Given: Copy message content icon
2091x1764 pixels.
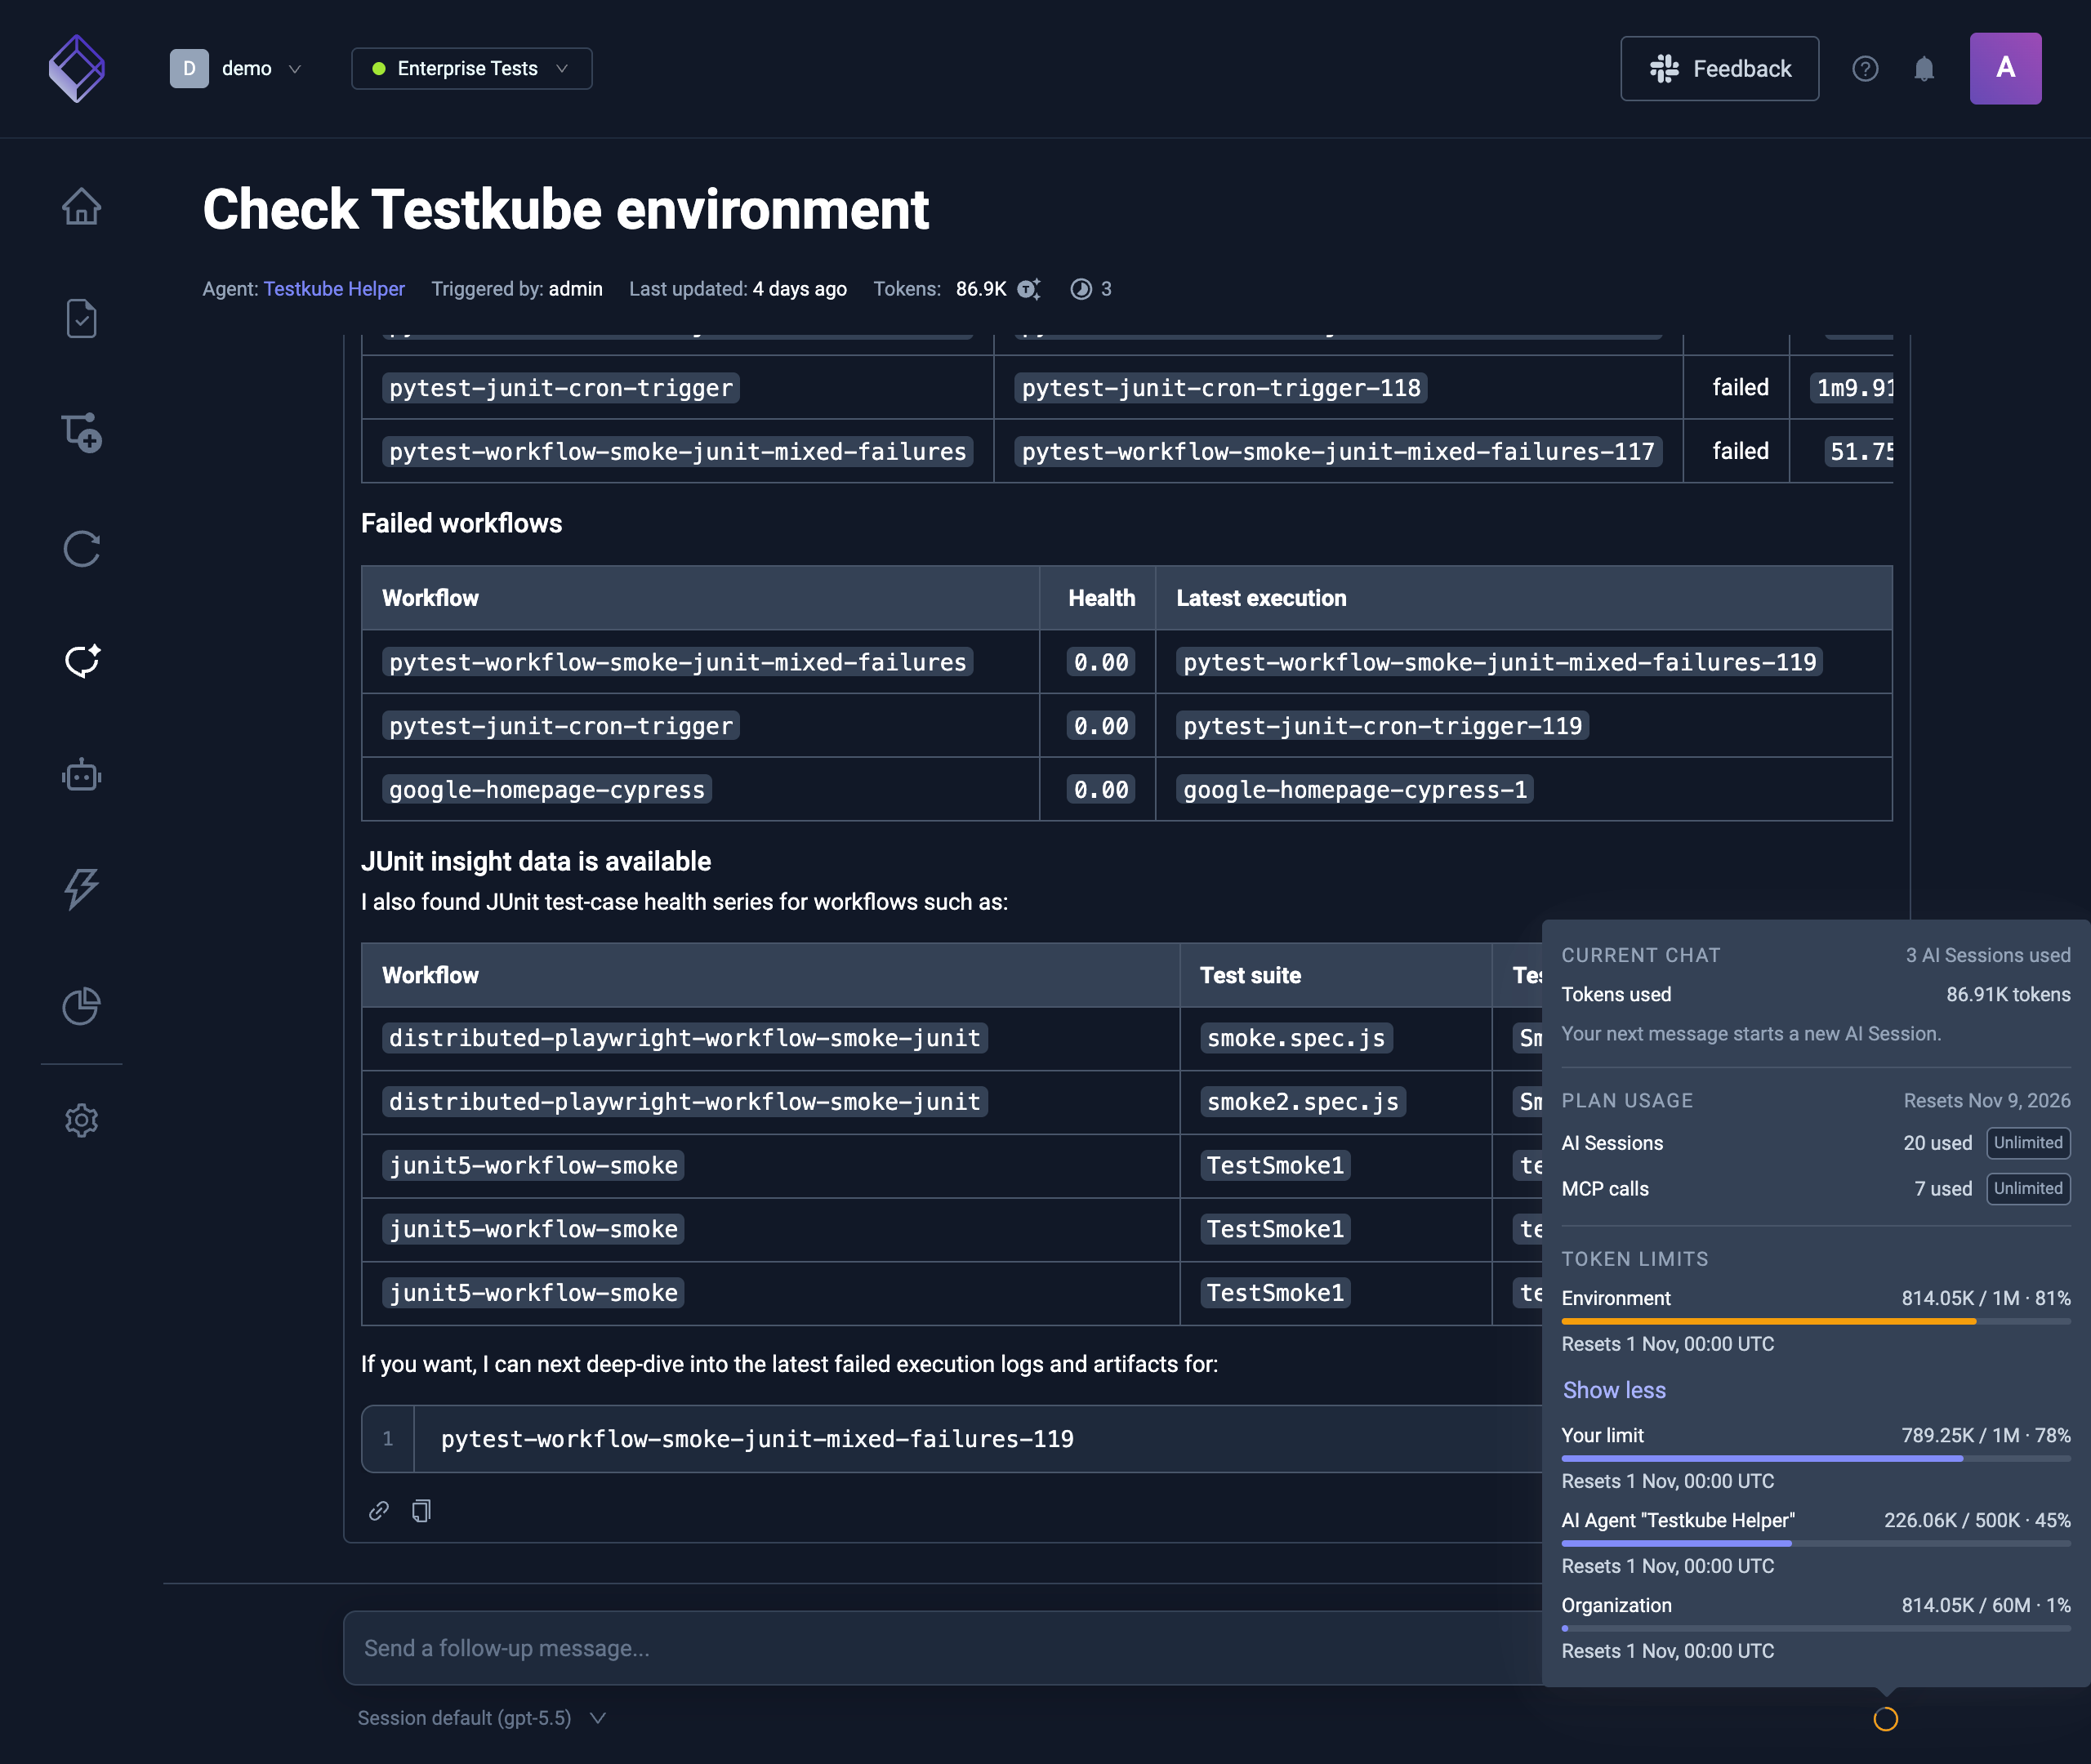Looking at the screenshot, I should pyautogui.click(x=422, y=1510).
